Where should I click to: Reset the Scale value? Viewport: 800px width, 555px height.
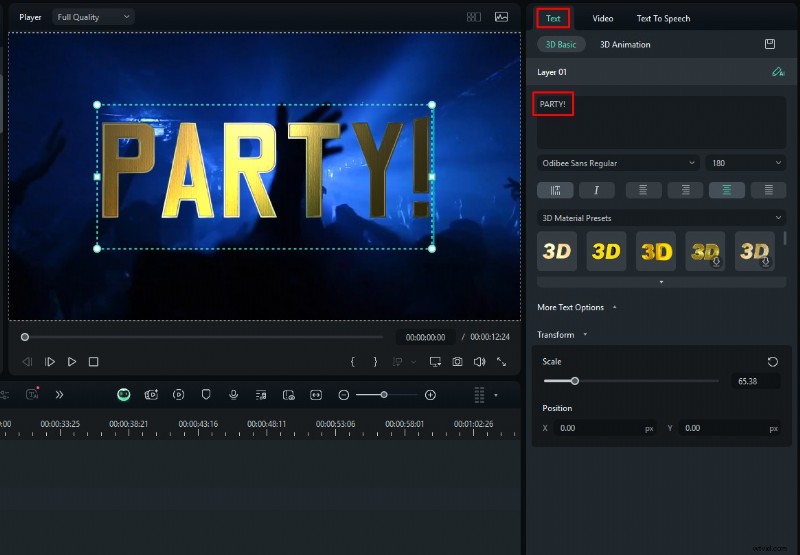(772, 362)
